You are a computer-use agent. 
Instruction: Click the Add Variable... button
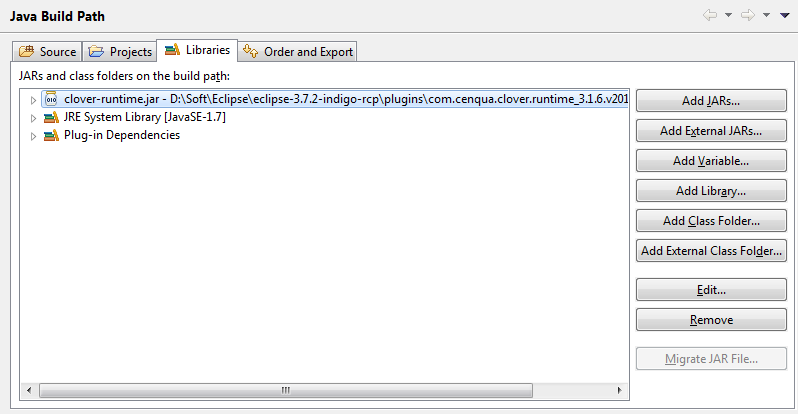[710, 161]
